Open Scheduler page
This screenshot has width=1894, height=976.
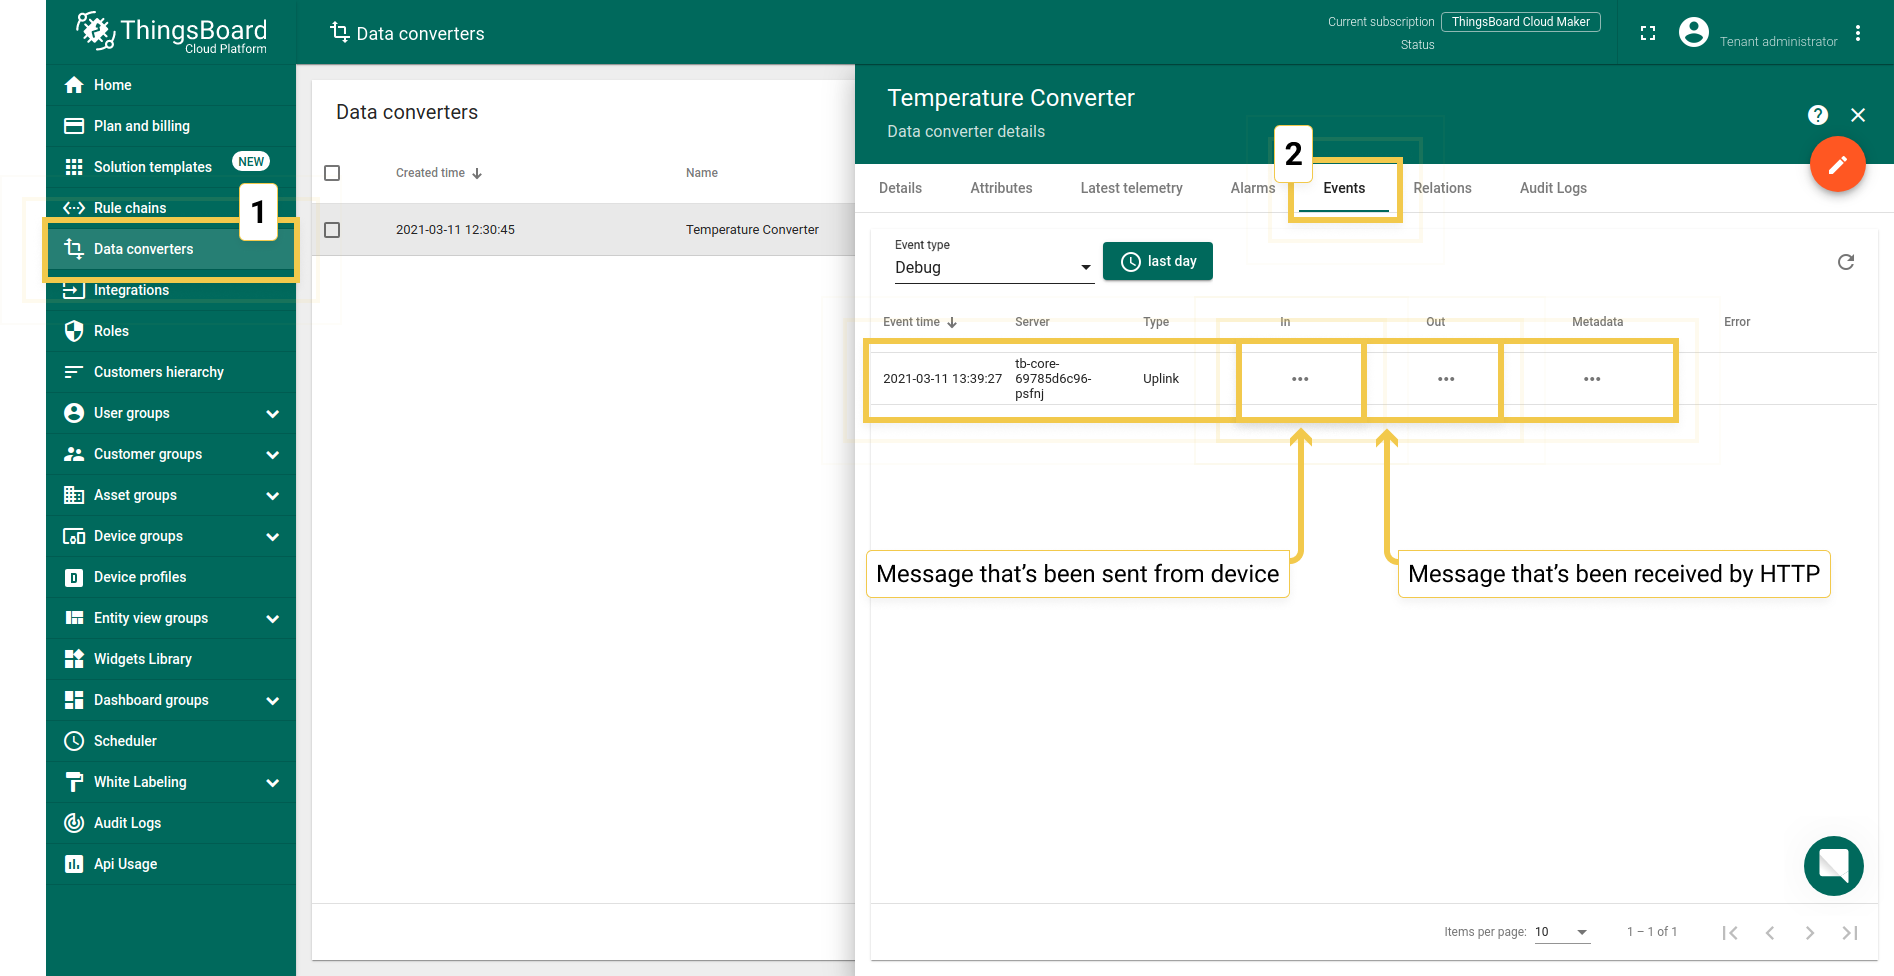[171, 741]
